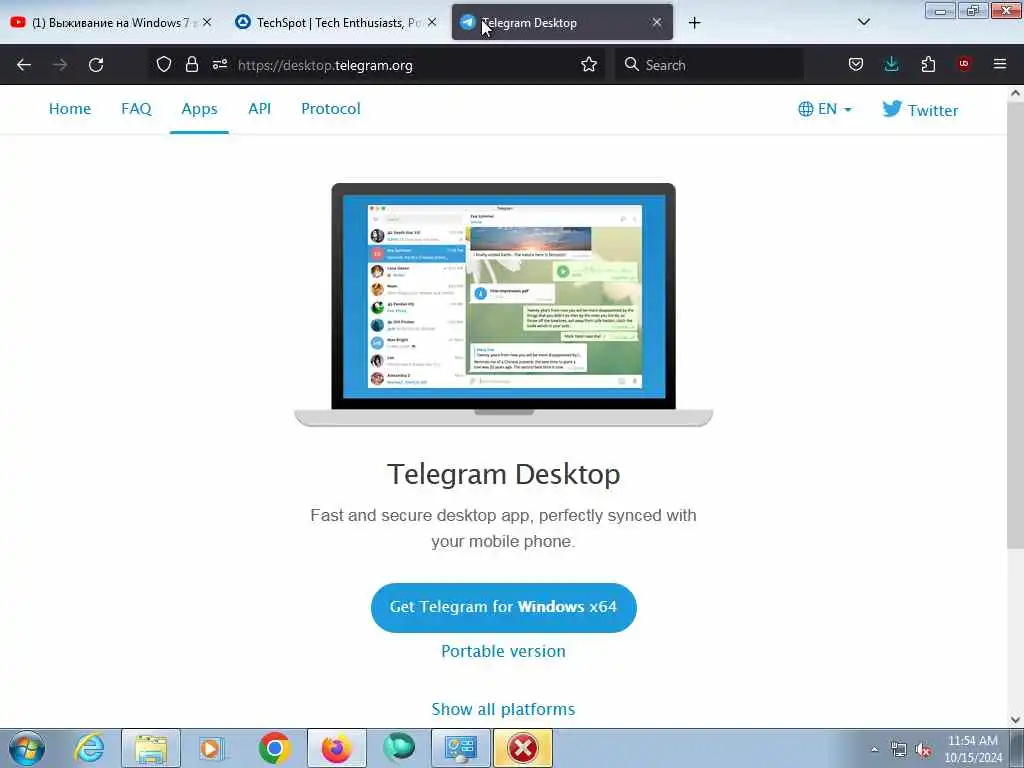Open the FAQ navigation link
This screenshot has height=768, width=1024.
[x=136, y=109]
